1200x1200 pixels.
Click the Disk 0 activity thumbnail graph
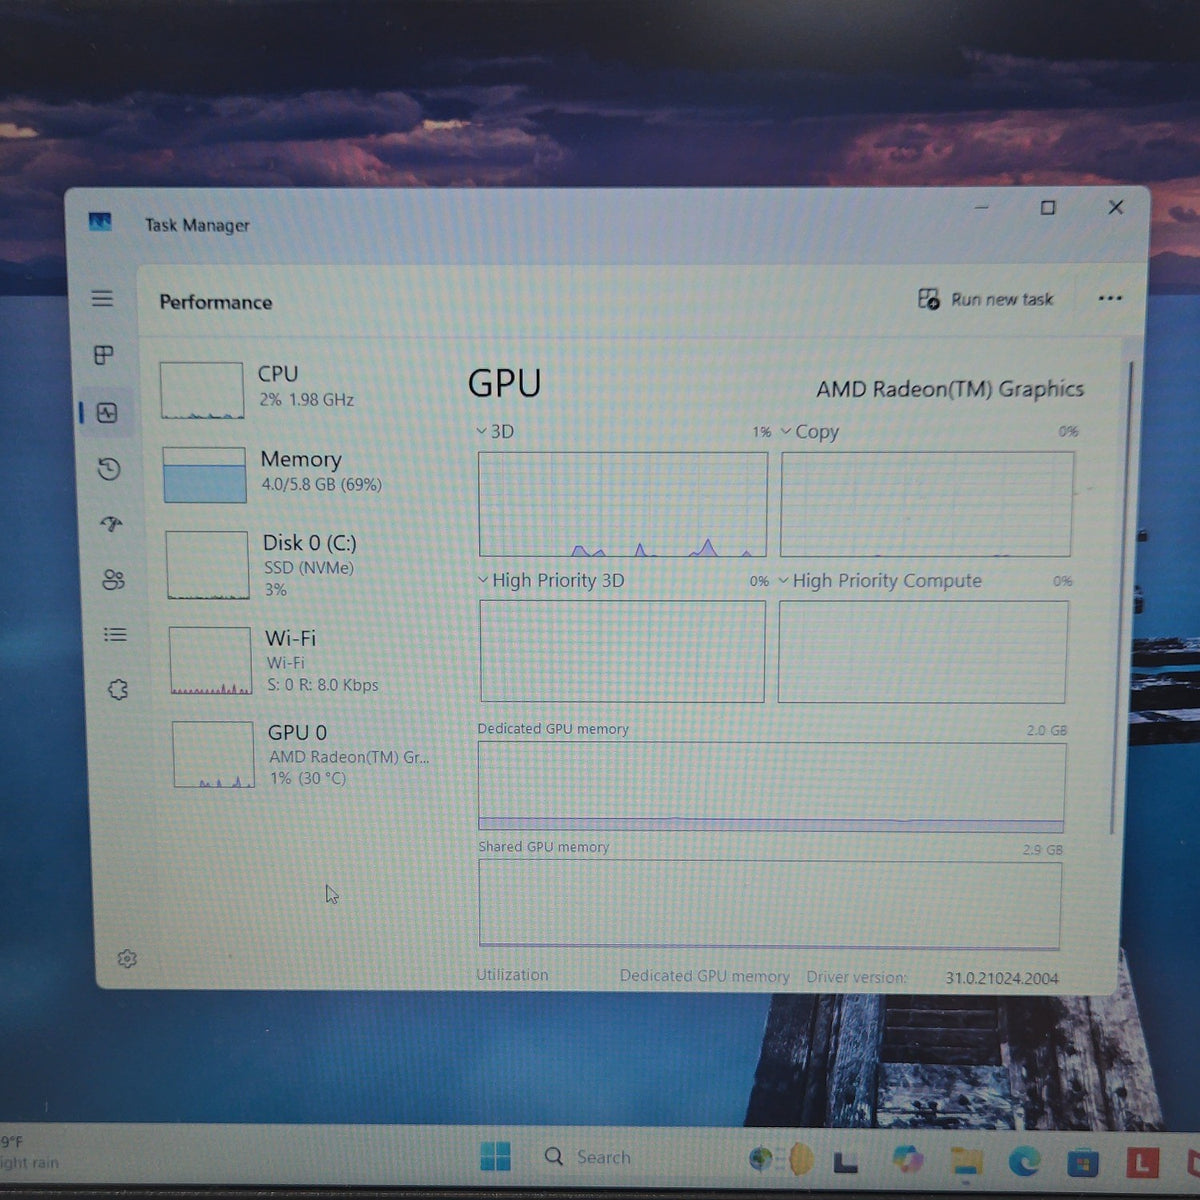207,565
